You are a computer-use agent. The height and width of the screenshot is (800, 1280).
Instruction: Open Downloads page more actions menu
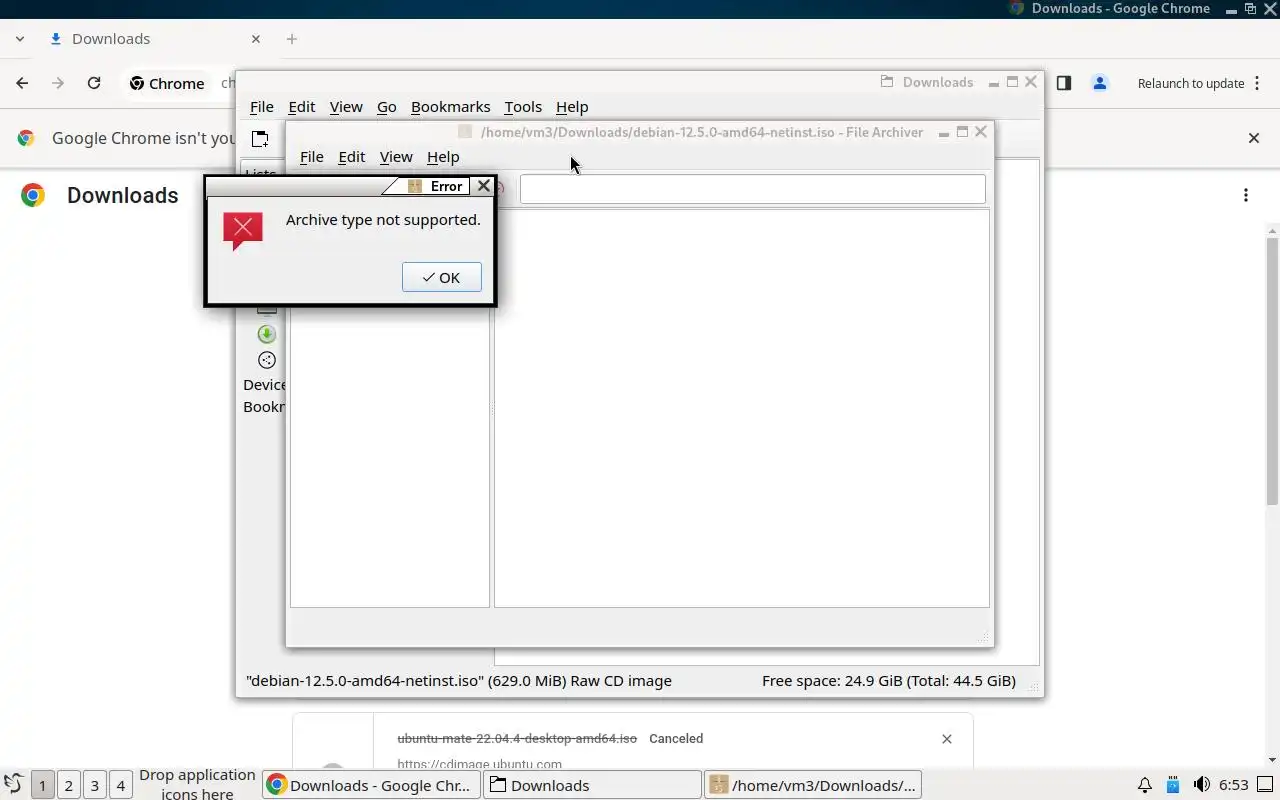pos(1246,195)
